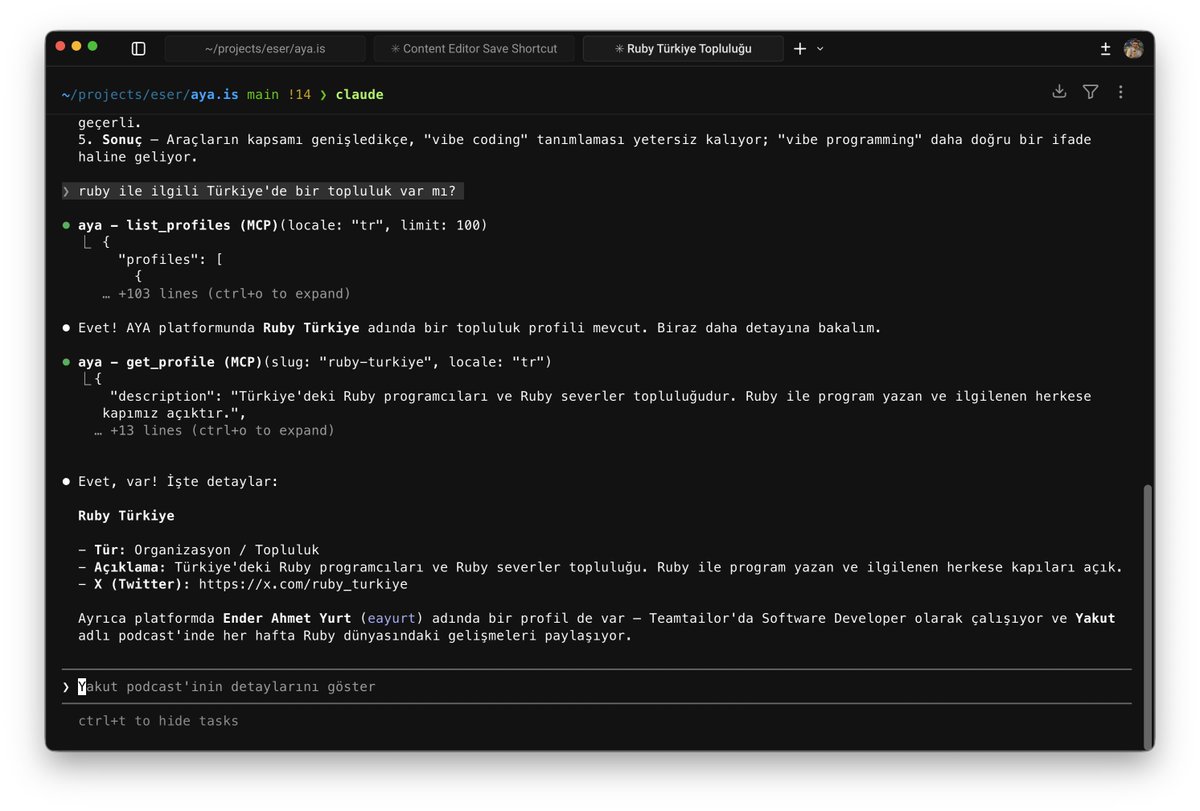Click the 'Evet! AYA platformunda' response line
1200x811 pixels.
tap(480, 327)
